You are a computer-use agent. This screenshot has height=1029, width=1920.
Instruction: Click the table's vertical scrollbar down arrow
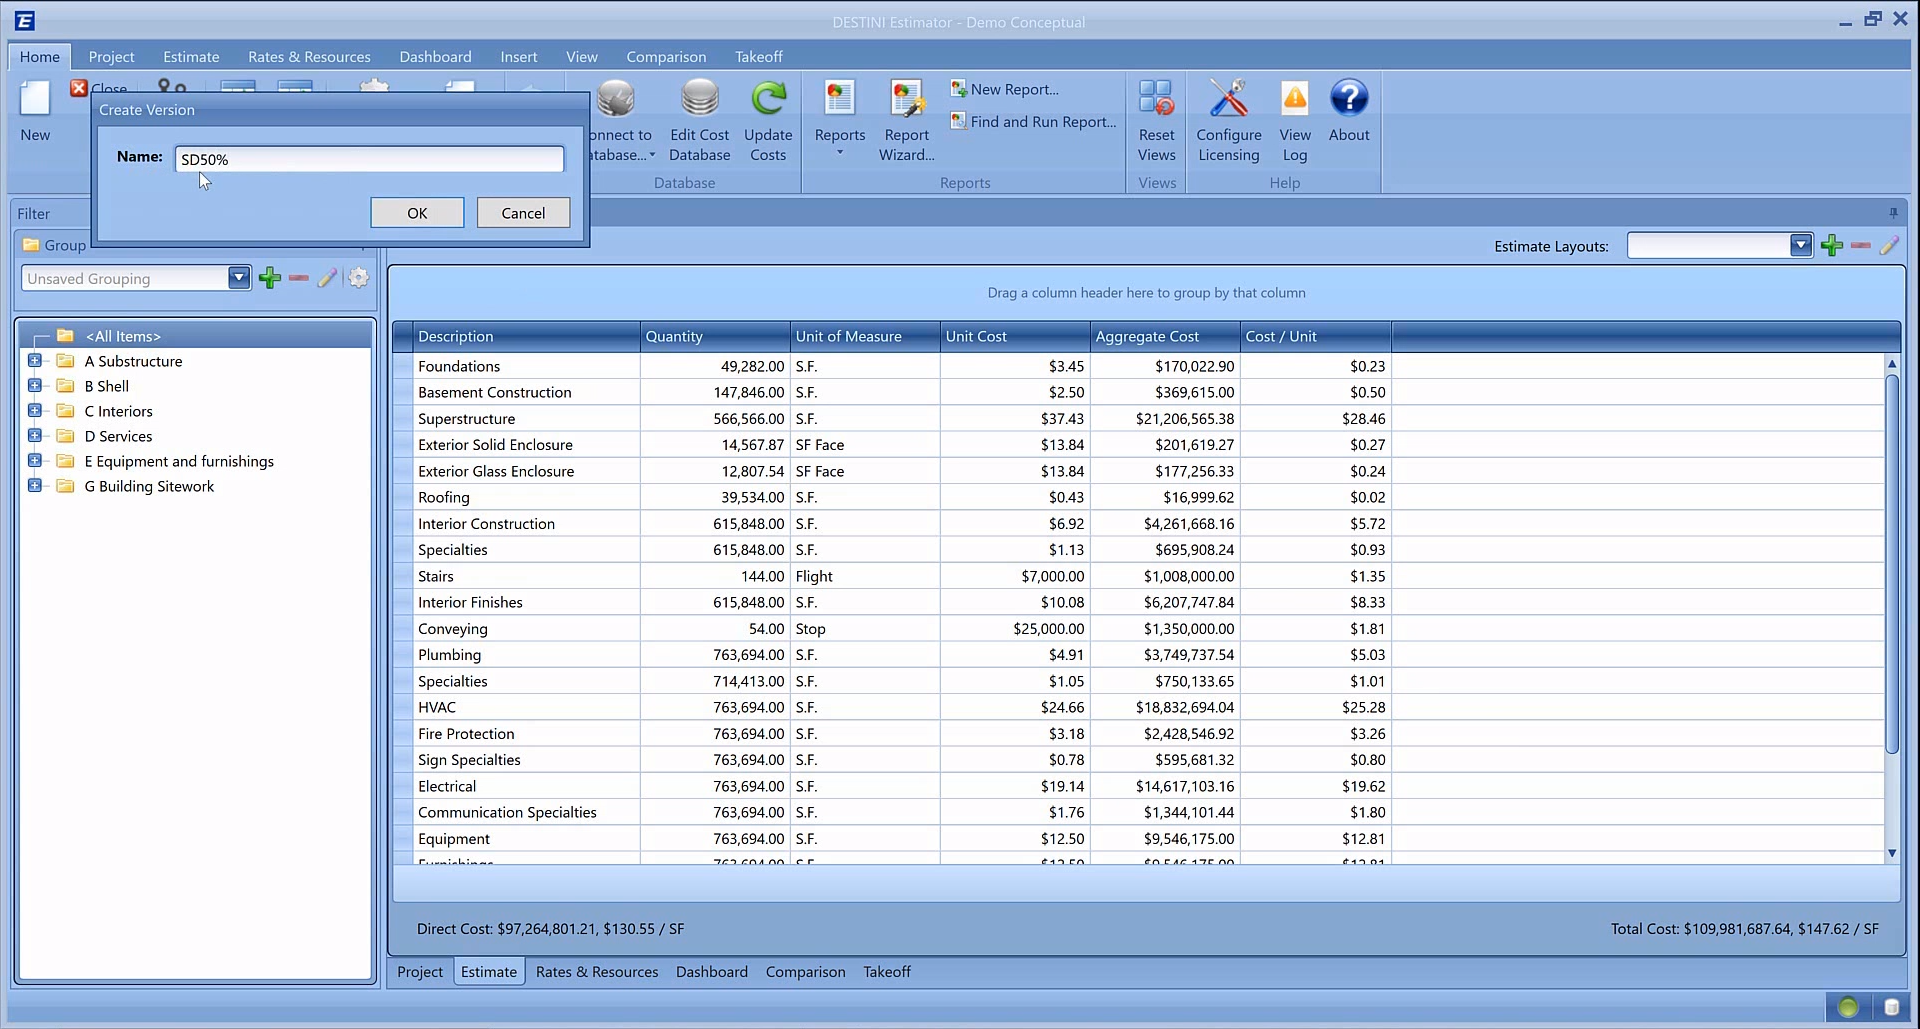[1891, 853]
